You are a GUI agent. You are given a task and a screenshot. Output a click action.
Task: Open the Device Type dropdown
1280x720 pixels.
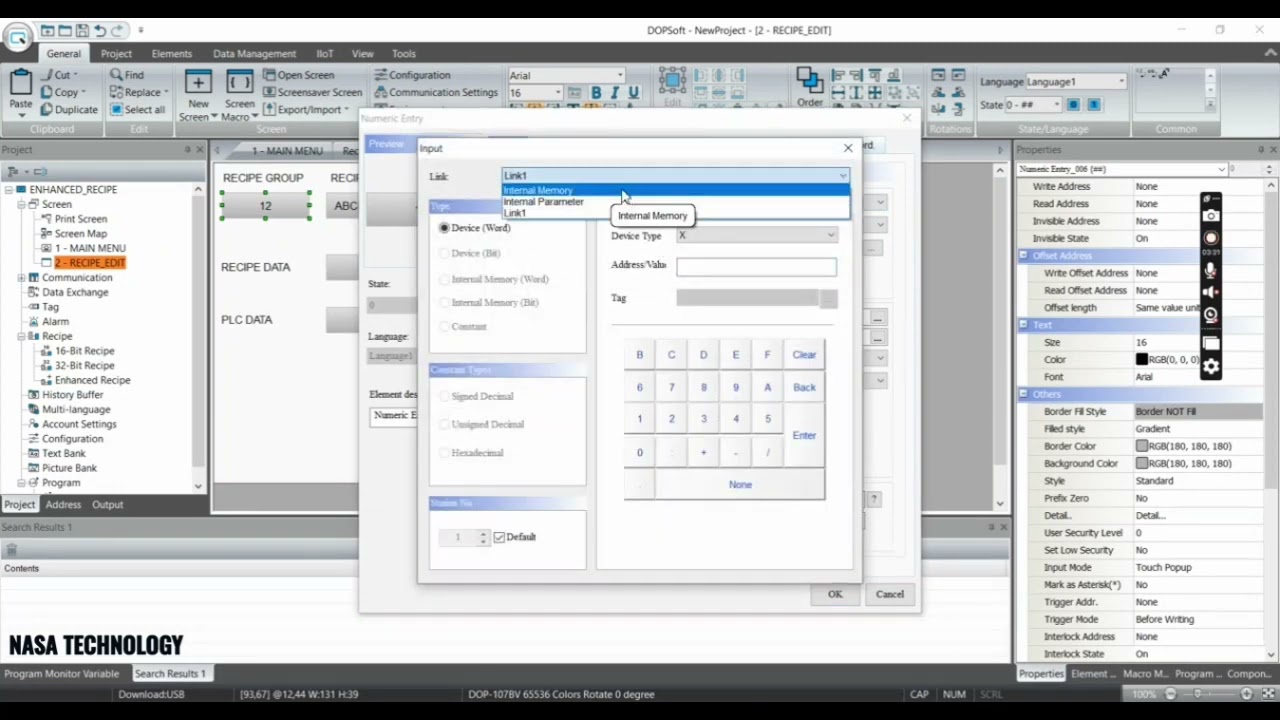pyautogui.click(x=757, y=236)
